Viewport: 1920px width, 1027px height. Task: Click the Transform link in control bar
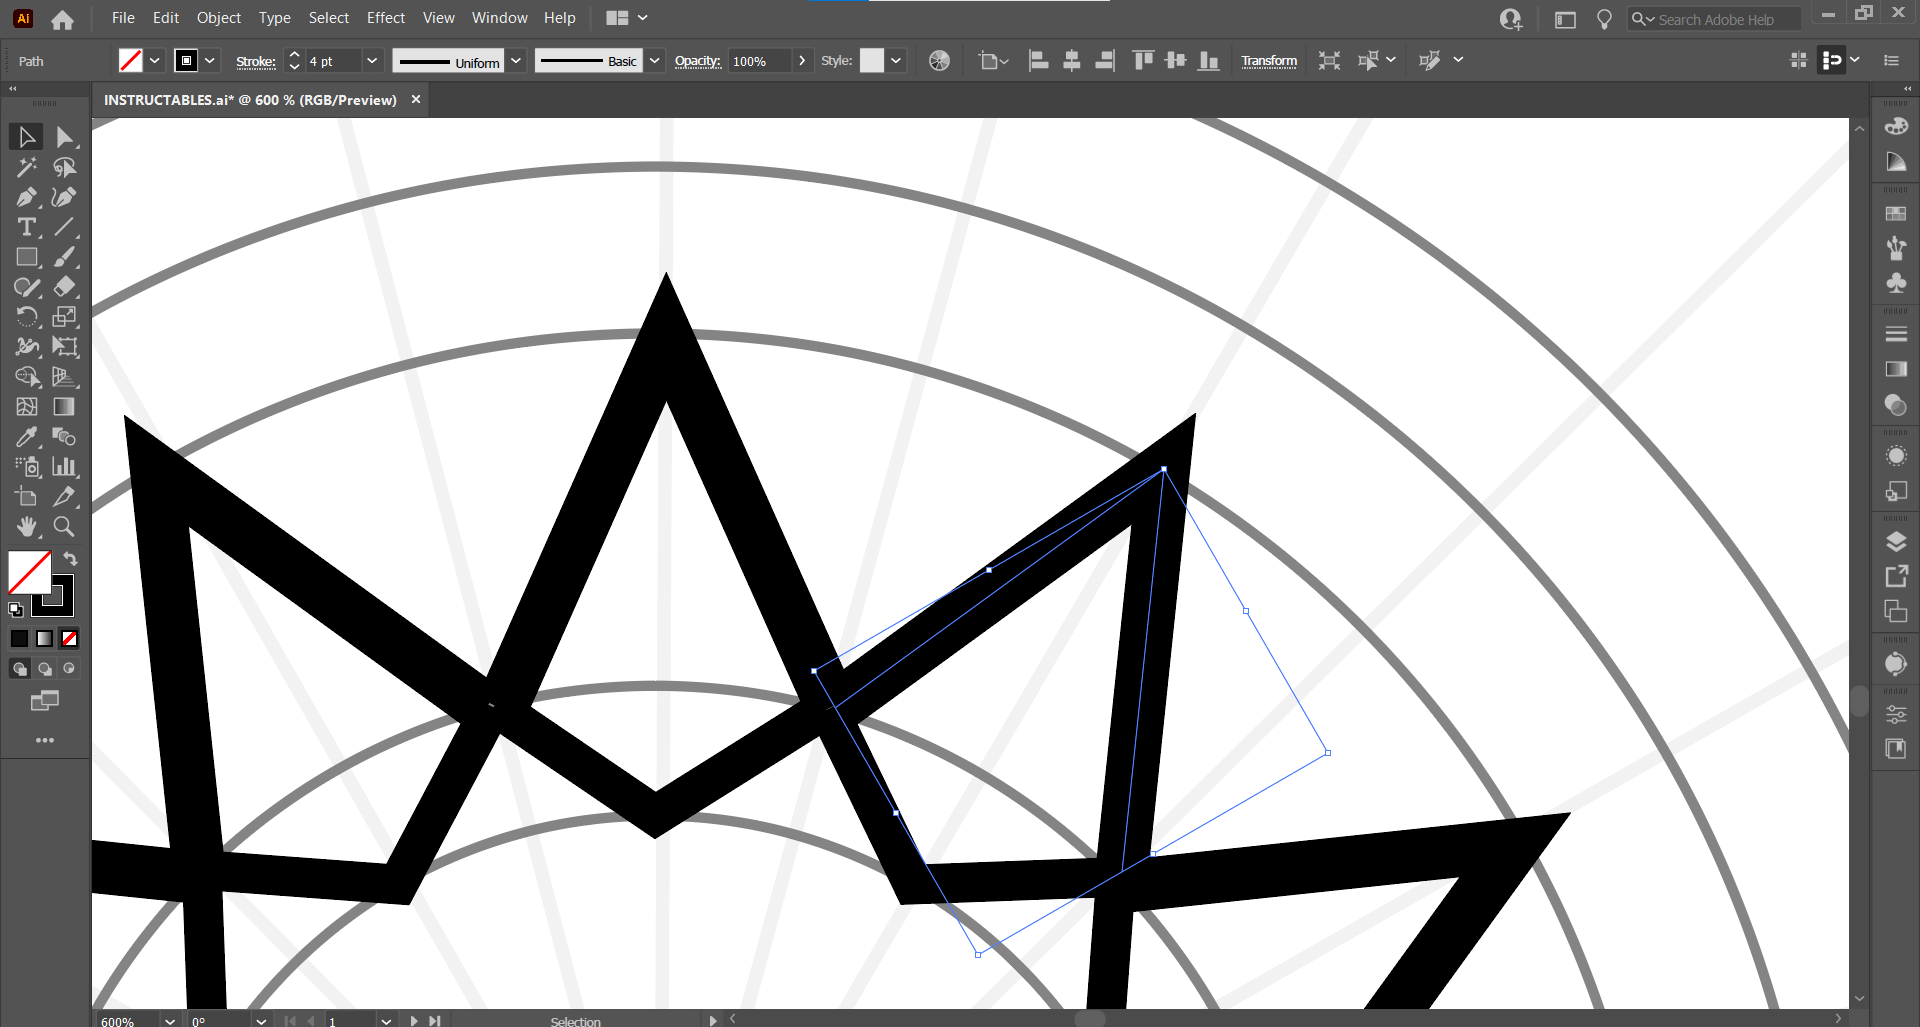pyautogui.click(x=1269, y=61)
